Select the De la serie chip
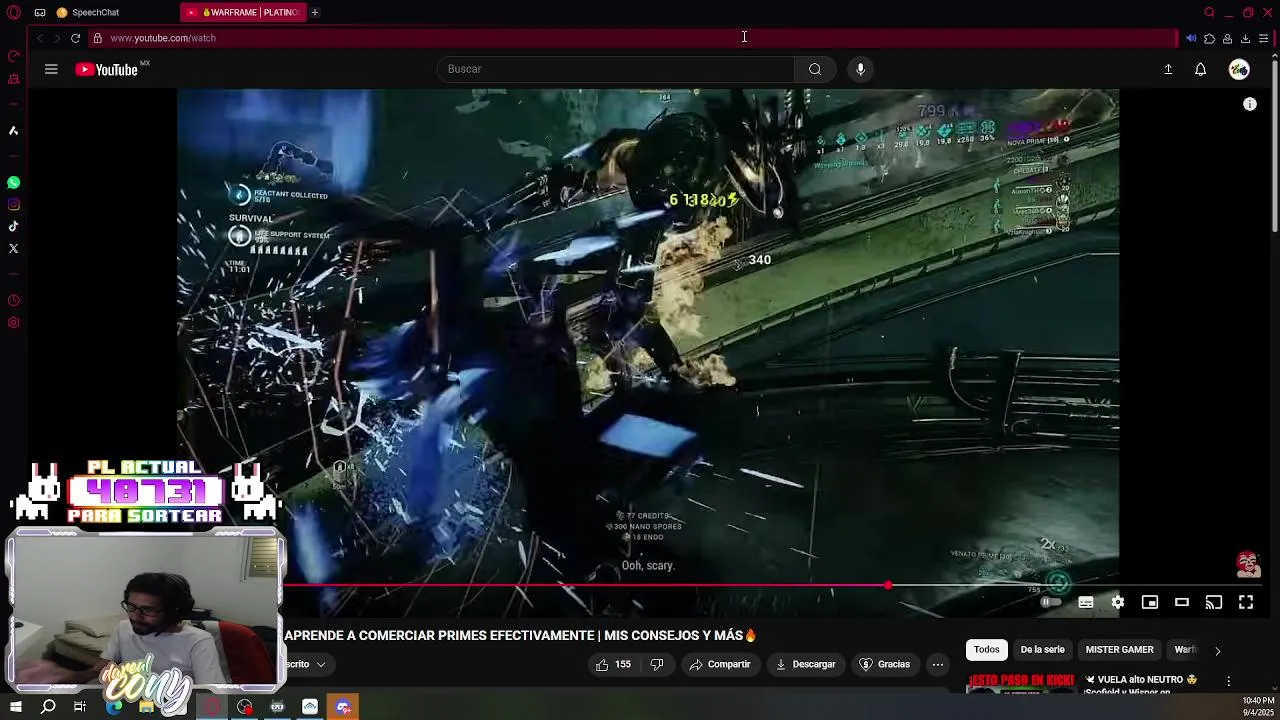The image size is (1280, 720). coord(1042,650)
